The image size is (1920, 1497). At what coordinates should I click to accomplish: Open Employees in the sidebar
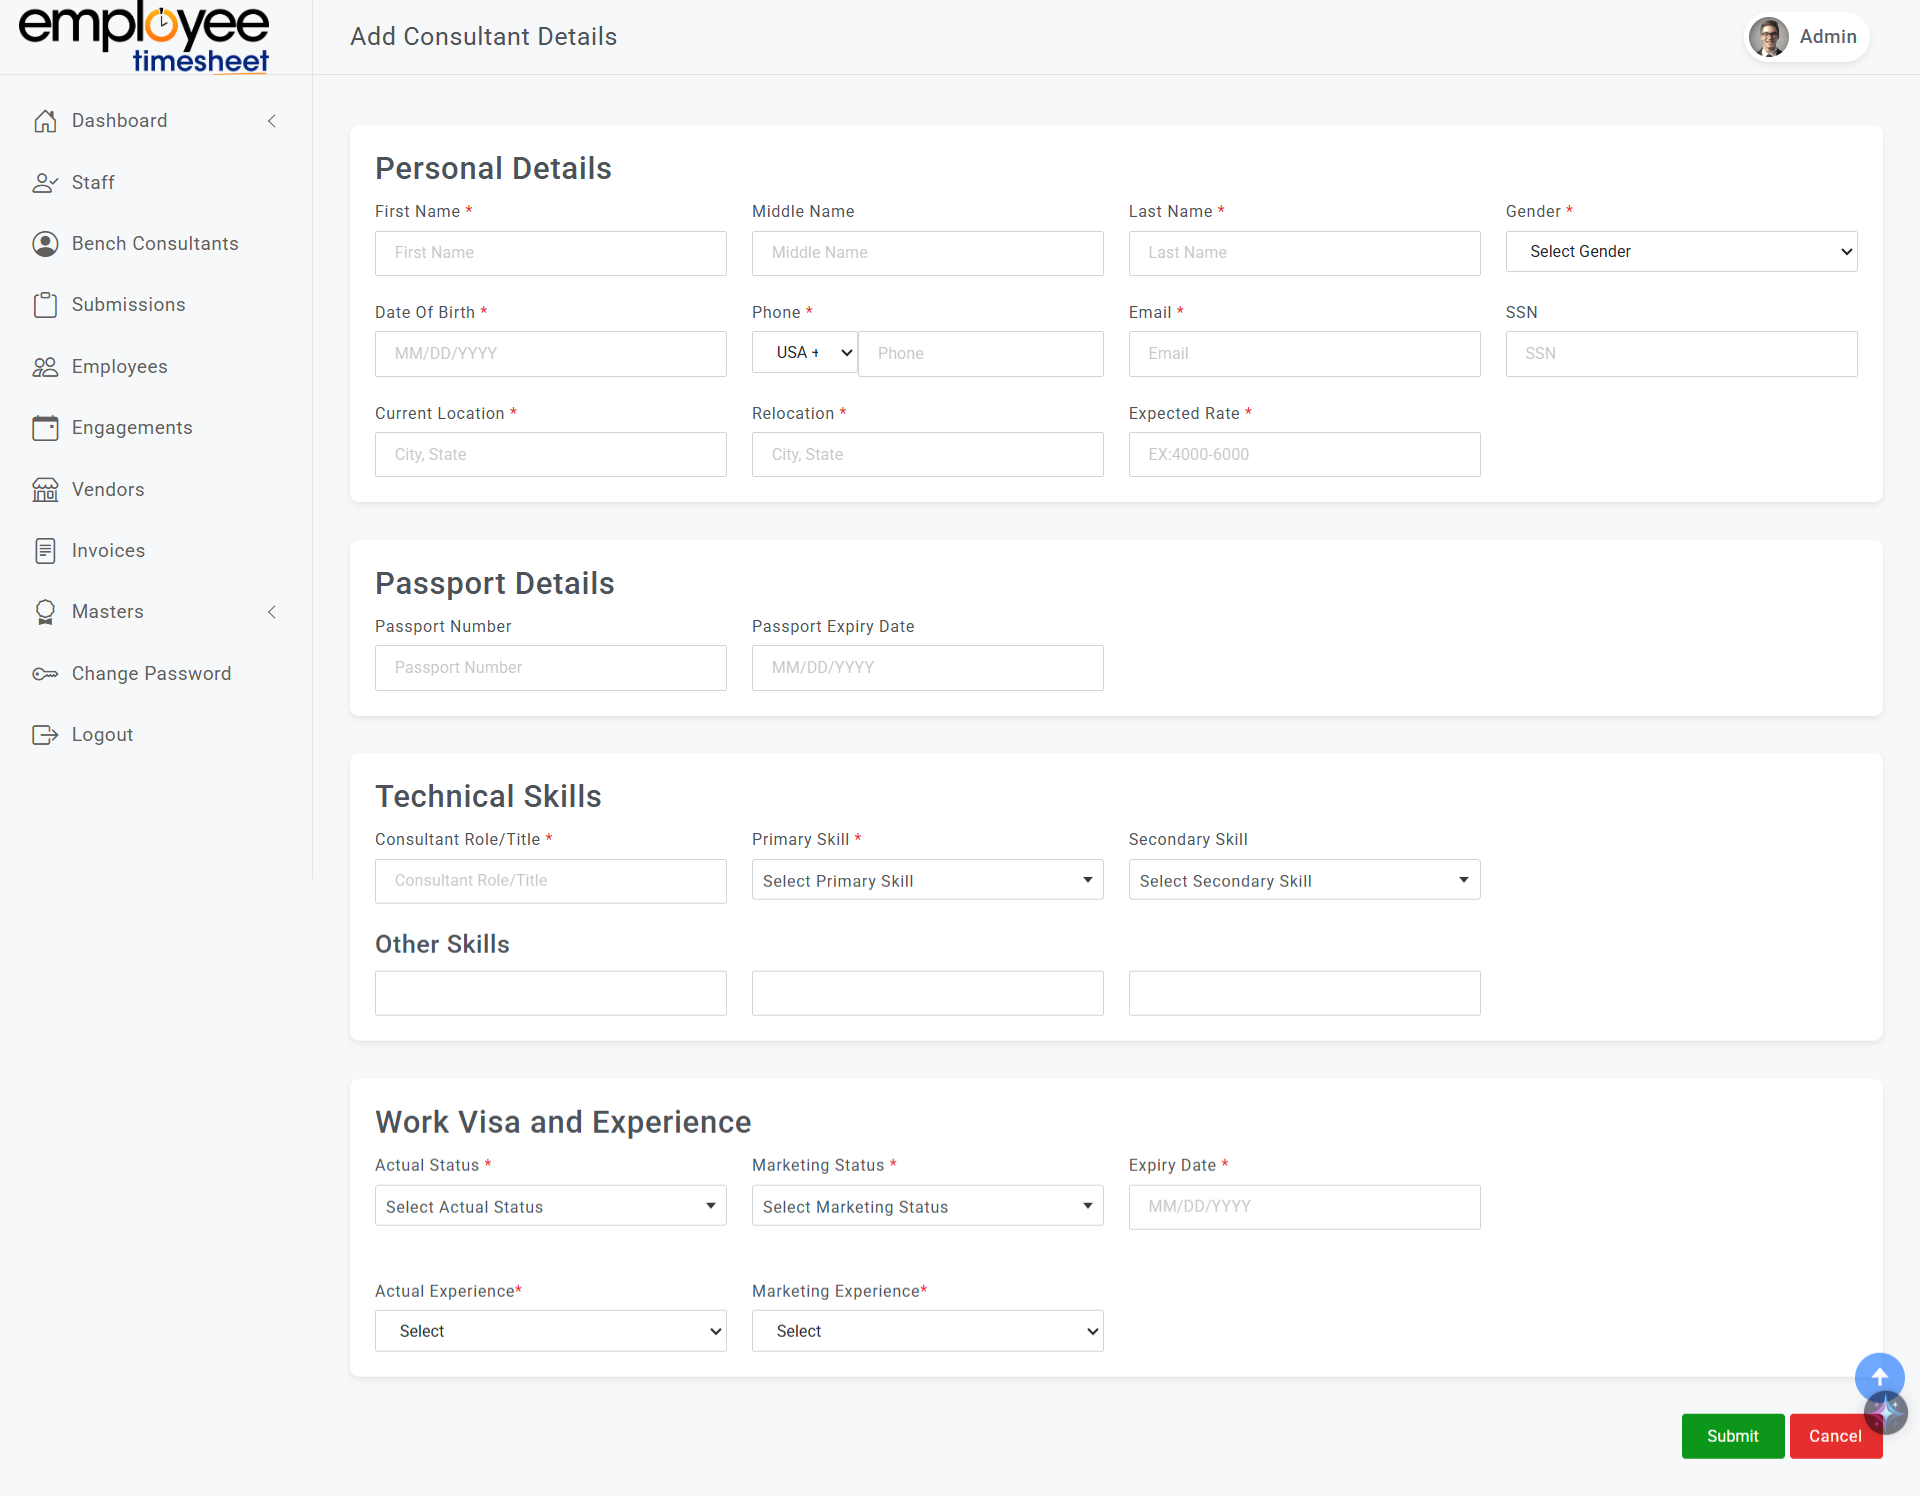119,367
